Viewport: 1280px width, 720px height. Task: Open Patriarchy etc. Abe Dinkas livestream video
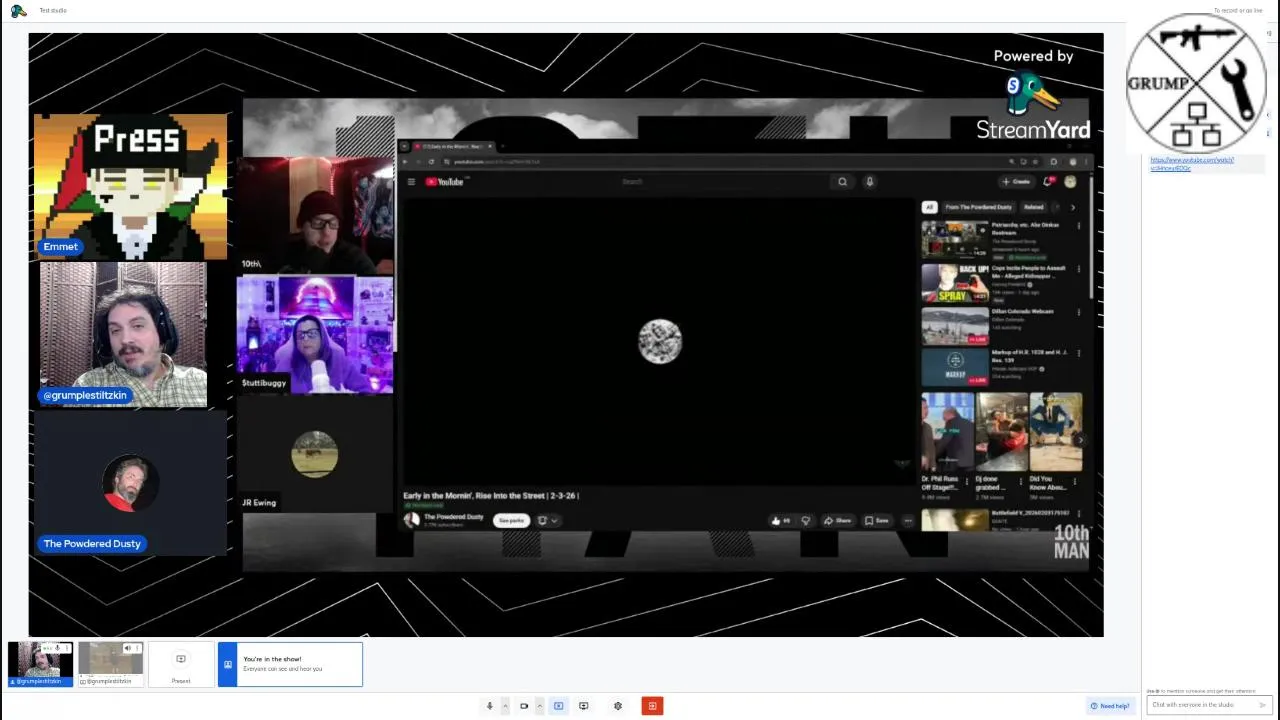click(x=955, y=240)
